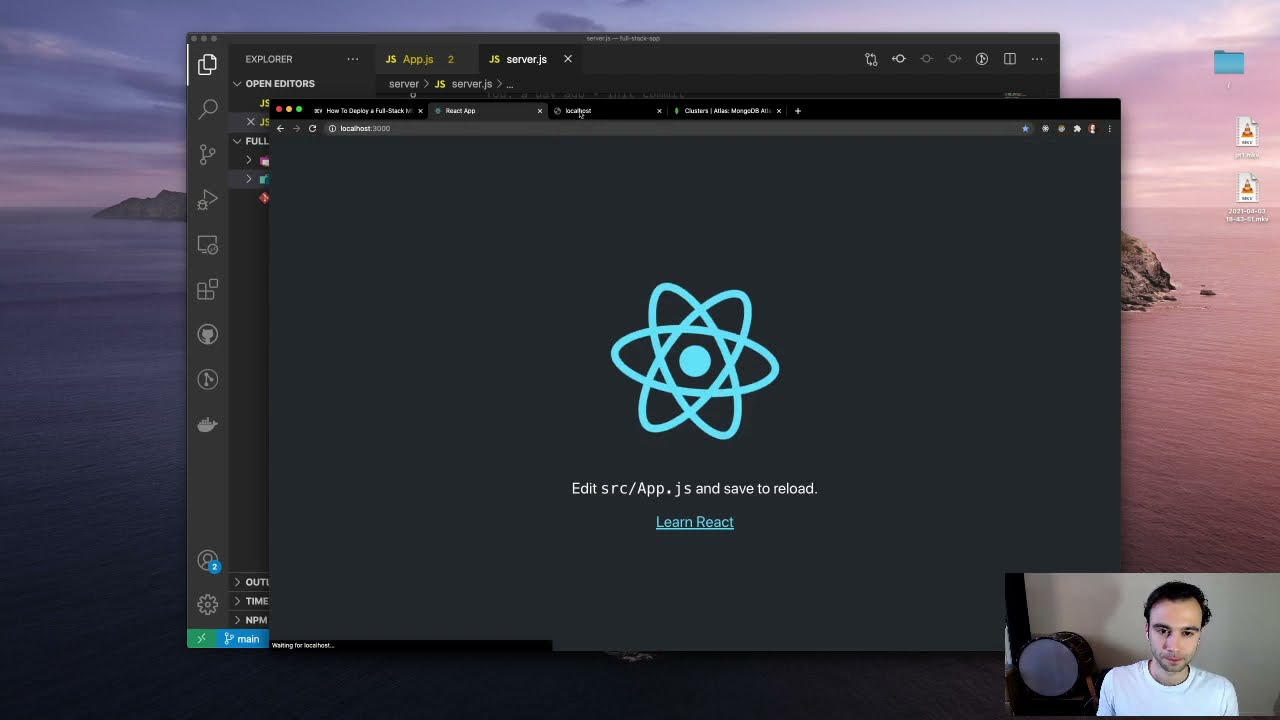Screen dimensions: 1280x720
Task: Open Remote Explorer view in VS Code
Action: 207,245
